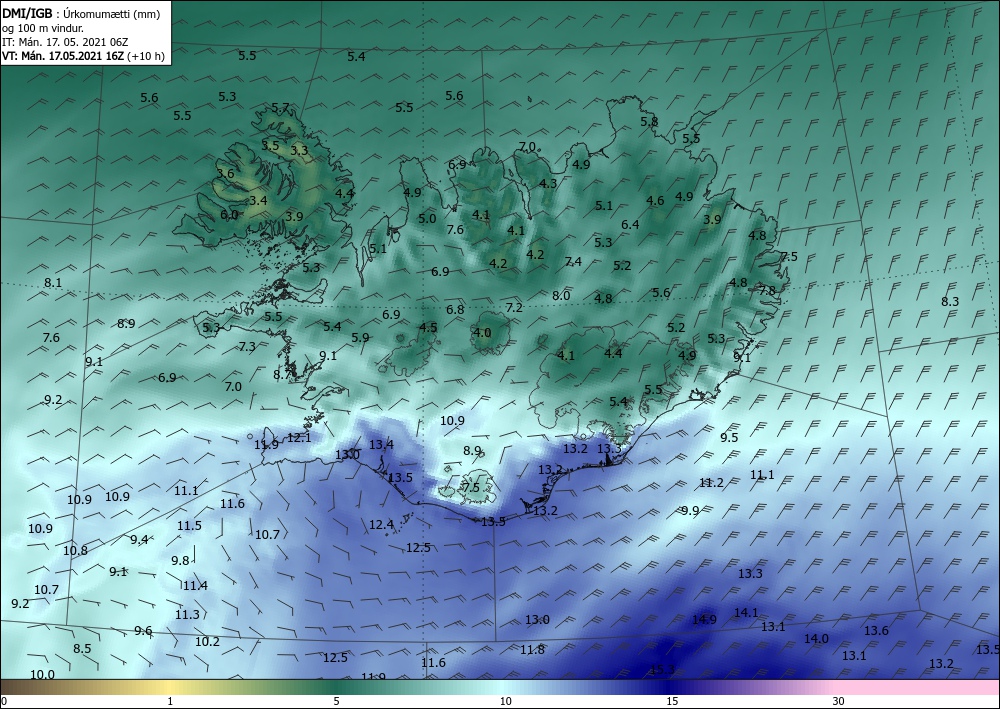
Task: Select the 'VT: Mán. 17.05.2021 16Z' line
Action: tap(63, 56)
